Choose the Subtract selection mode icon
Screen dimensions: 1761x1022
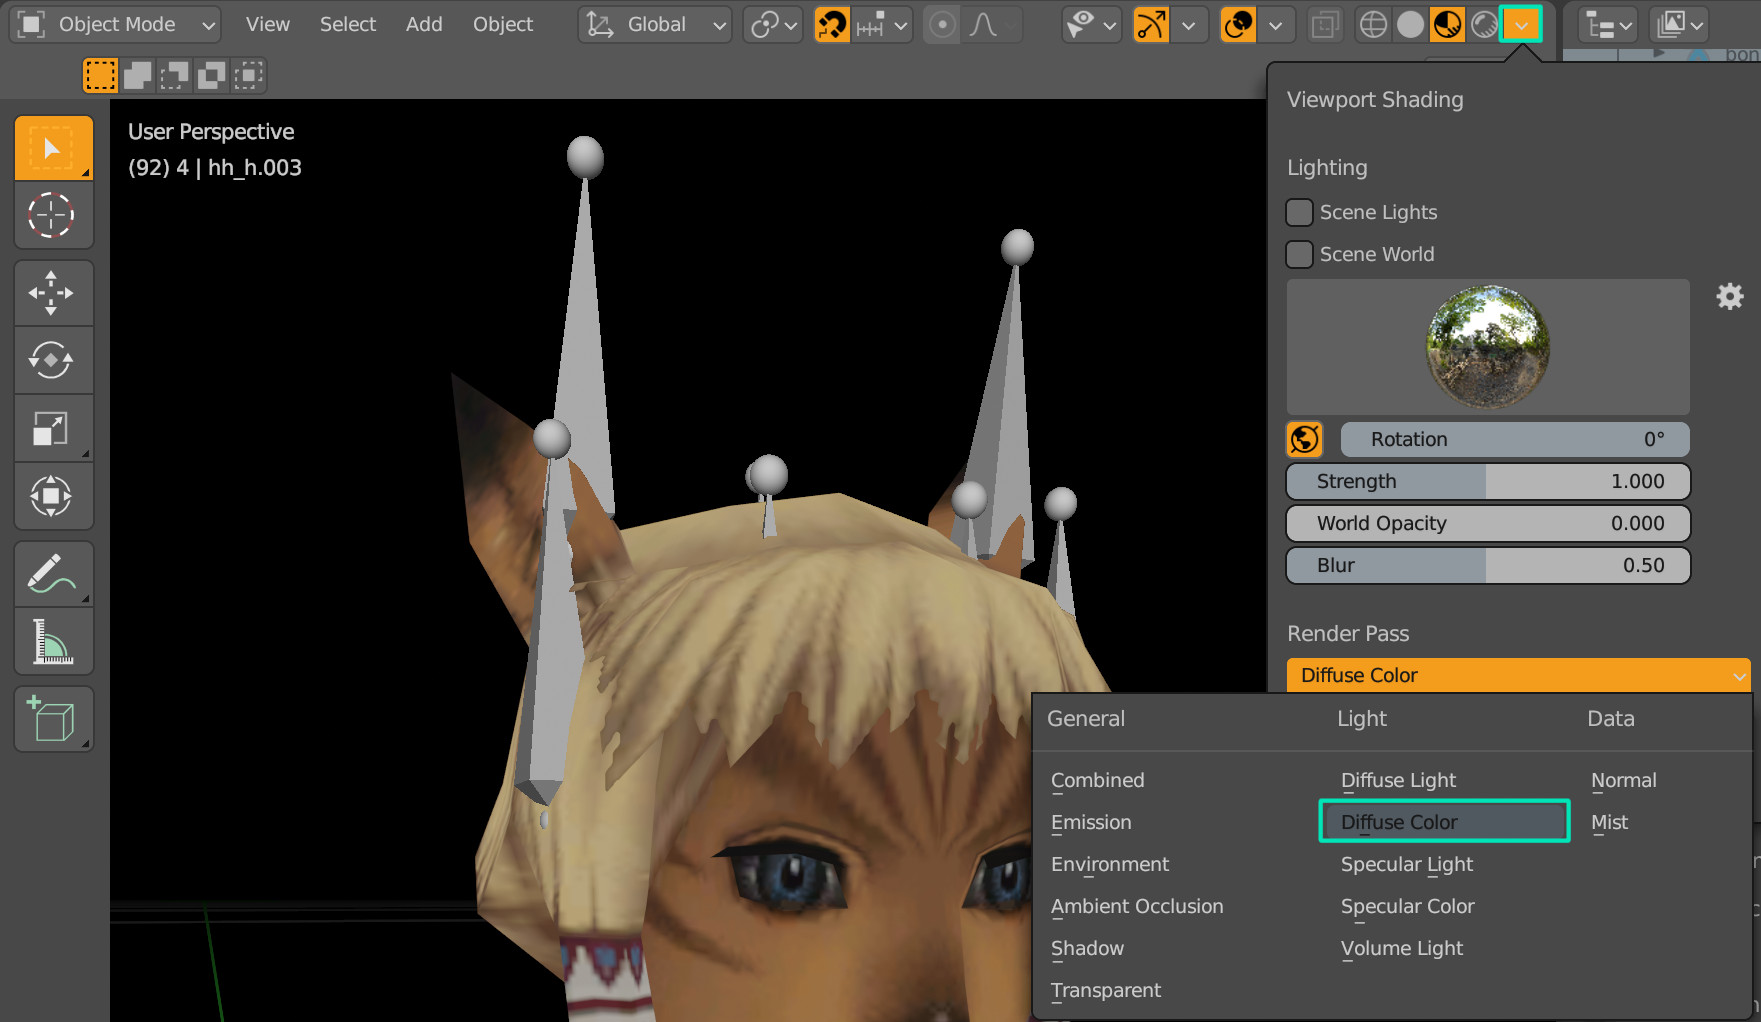(174, 75)
